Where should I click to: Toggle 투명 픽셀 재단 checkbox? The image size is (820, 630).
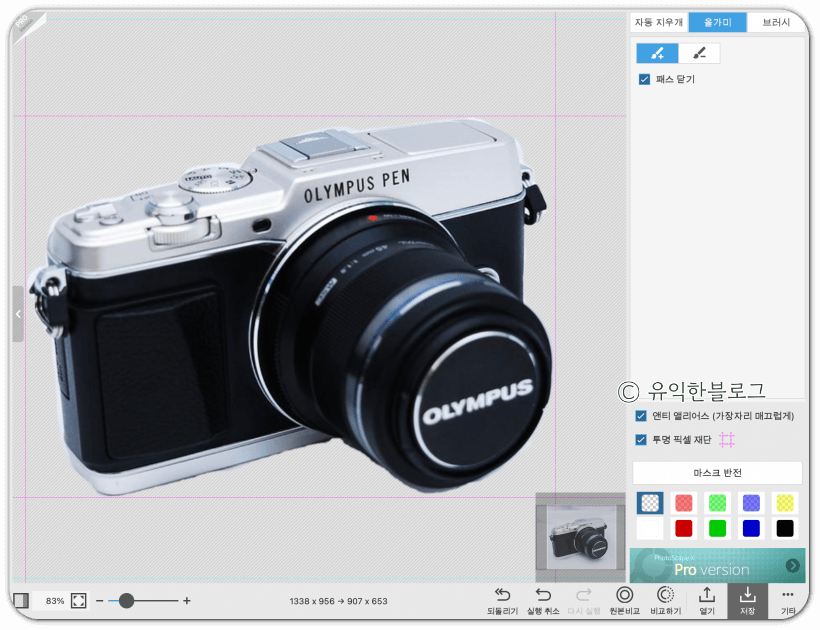click(x=641, y=439)
